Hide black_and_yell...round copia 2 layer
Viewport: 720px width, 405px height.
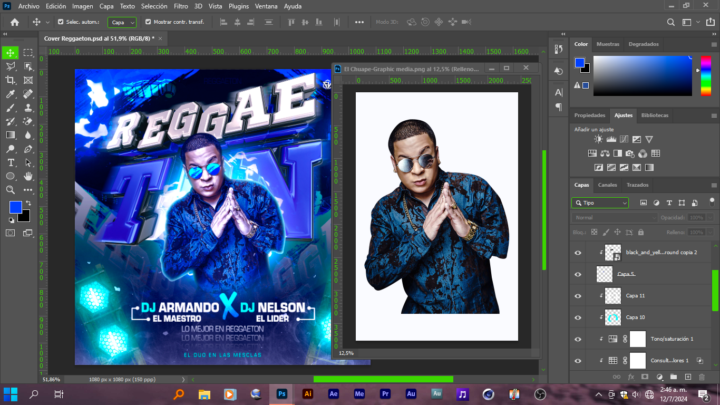(578, 253)
